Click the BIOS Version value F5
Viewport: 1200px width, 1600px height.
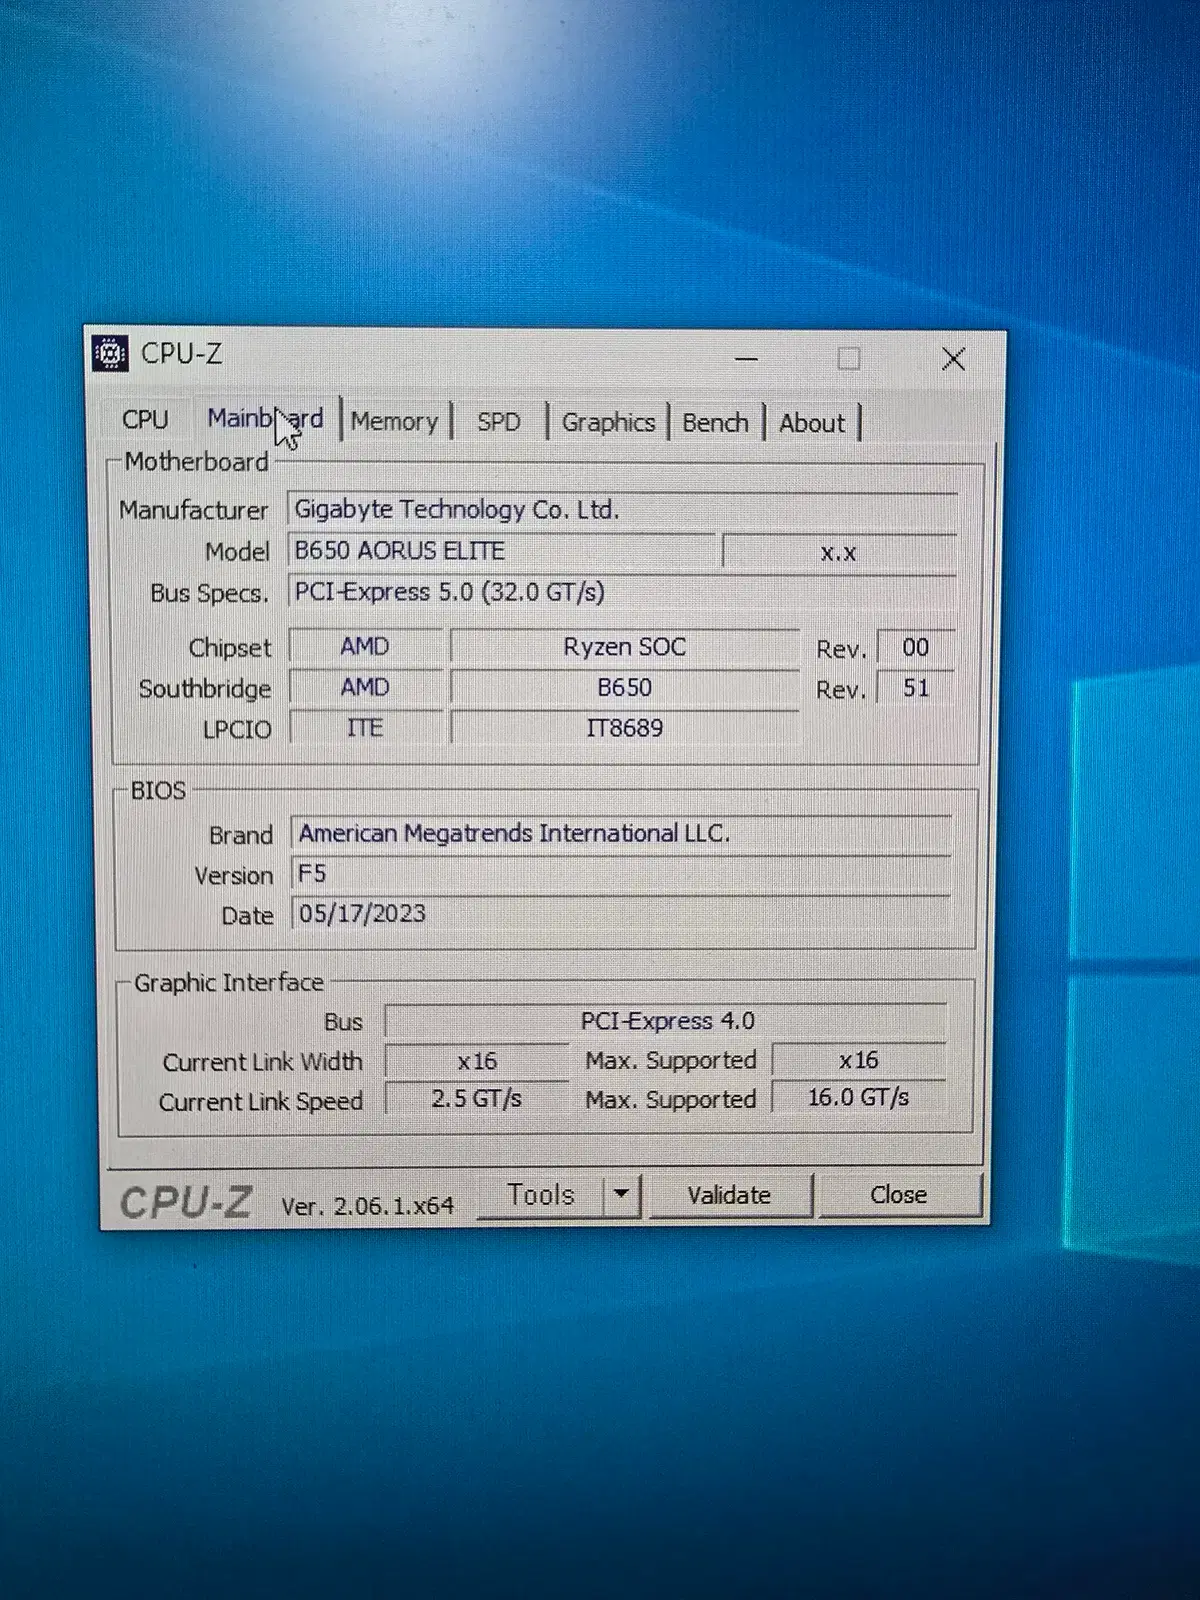621,874
